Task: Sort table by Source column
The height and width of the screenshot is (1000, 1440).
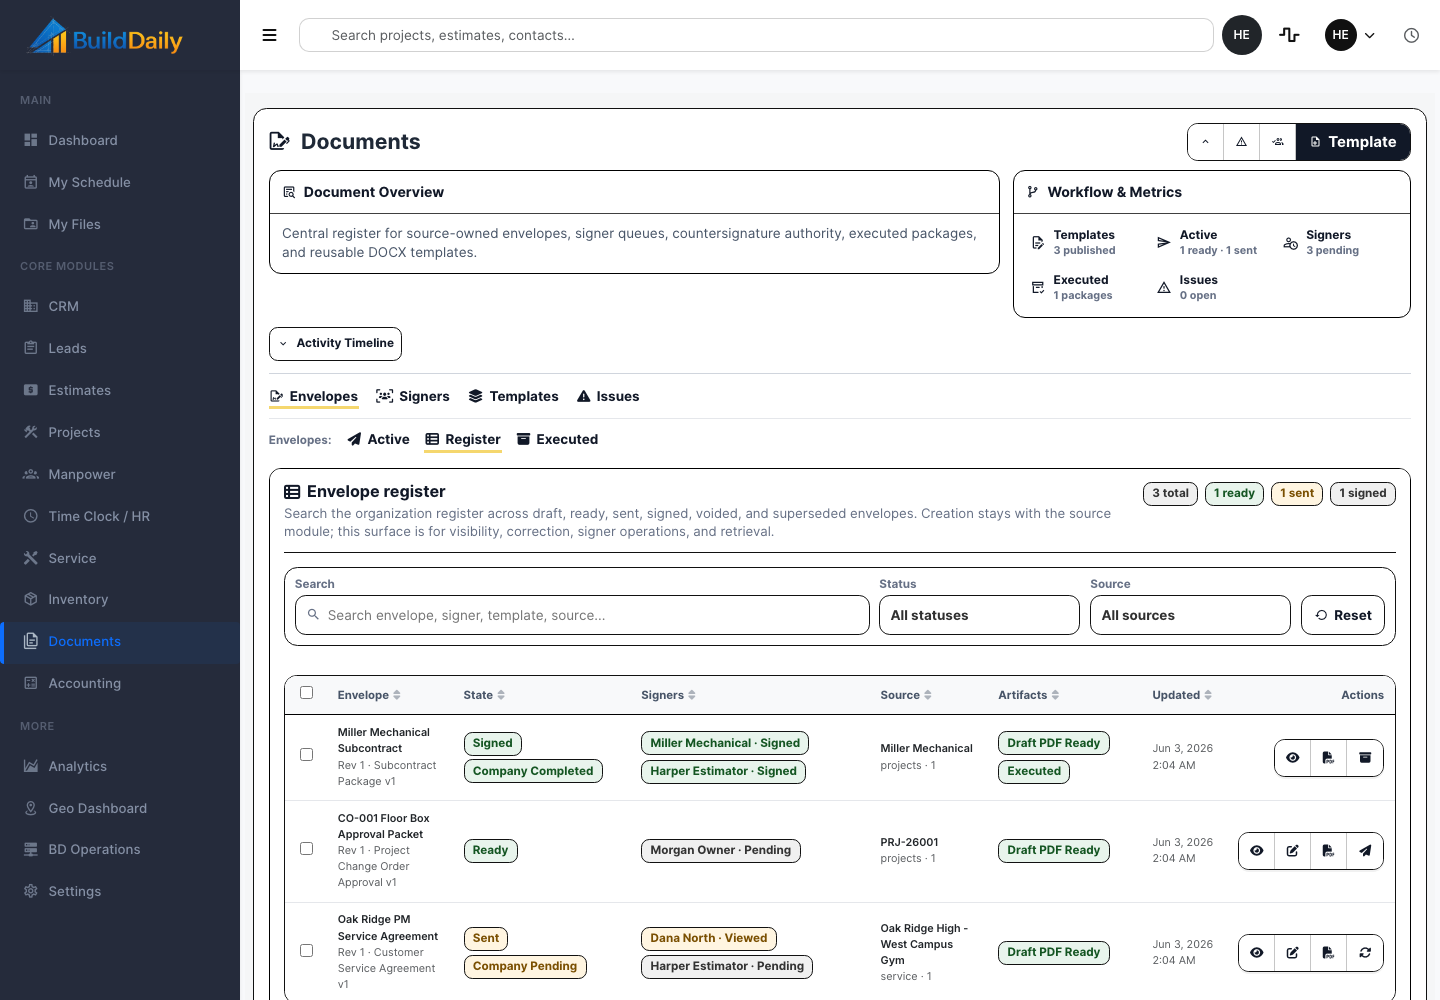Action: pos(906,695)
